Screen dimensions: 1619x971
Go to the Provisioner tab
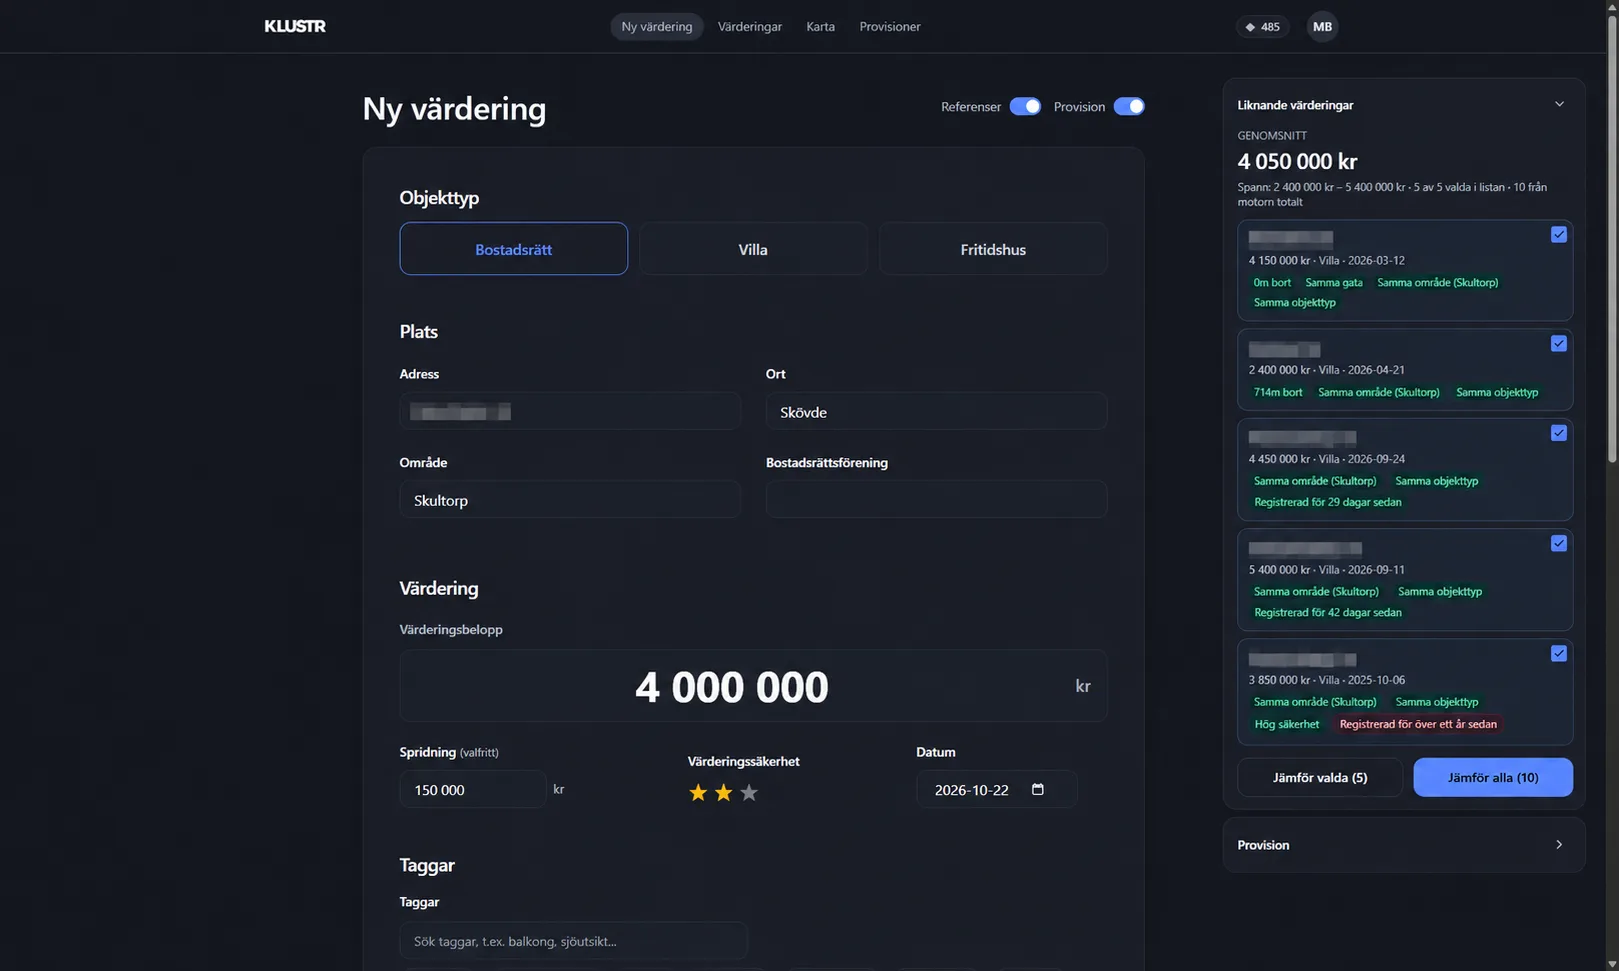click(x=890, y=27)
